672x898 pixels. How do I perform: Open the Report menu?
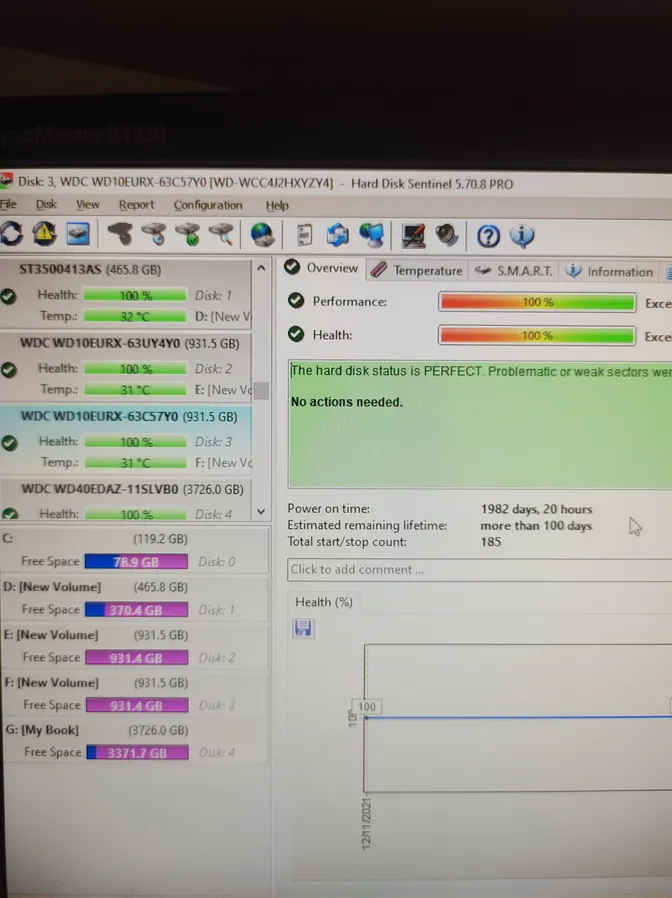pos(136,205)
